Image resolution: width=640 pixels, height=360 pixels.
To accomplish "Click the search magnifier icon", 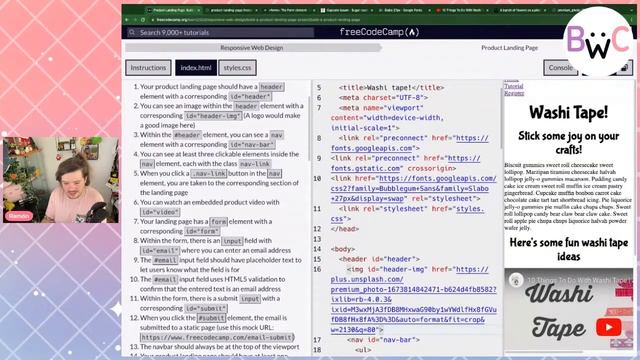I will coord(131,32).
